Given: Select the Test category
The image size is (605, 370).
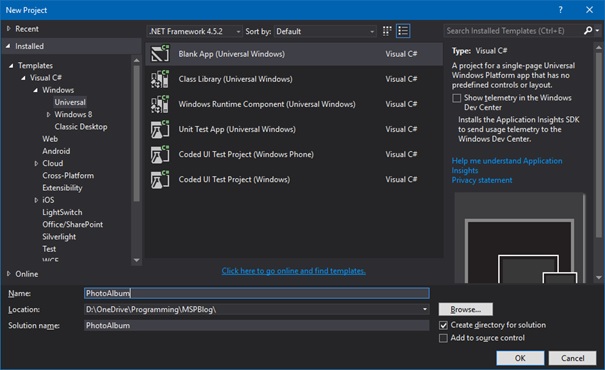Looking at the screenshot, I should (x=49, y=249).
